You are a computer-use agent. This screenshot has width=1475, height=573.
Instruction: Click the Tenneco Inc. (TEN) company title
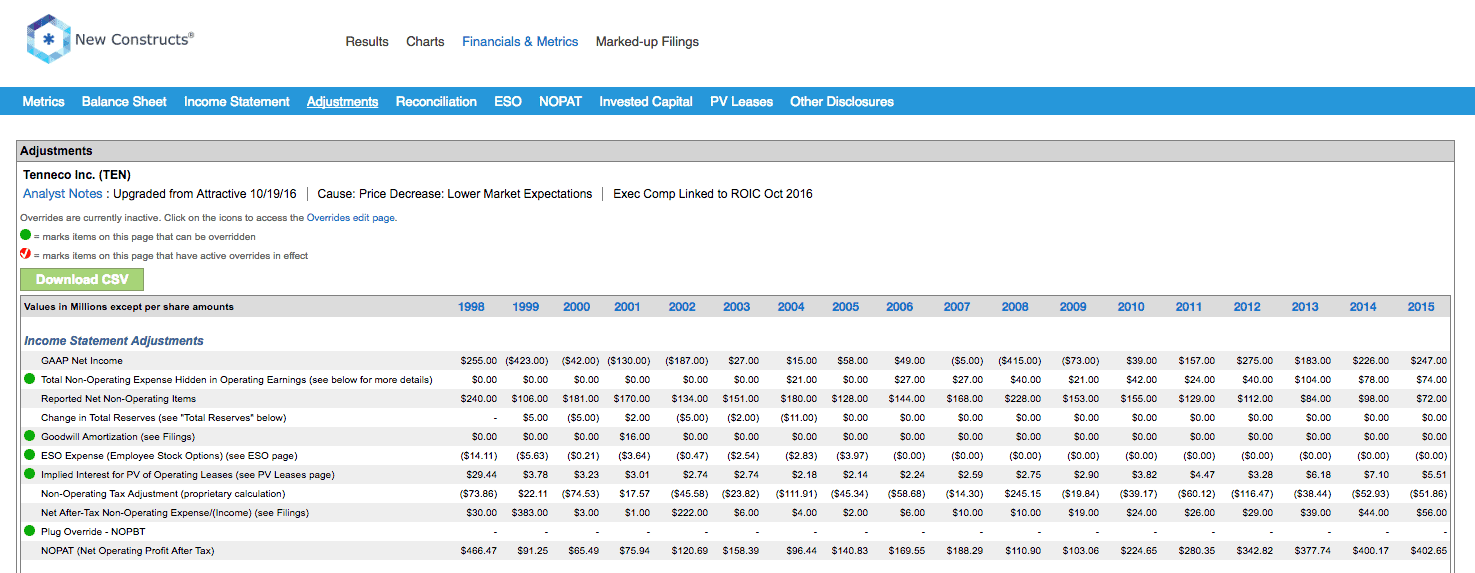pos(77,175)
